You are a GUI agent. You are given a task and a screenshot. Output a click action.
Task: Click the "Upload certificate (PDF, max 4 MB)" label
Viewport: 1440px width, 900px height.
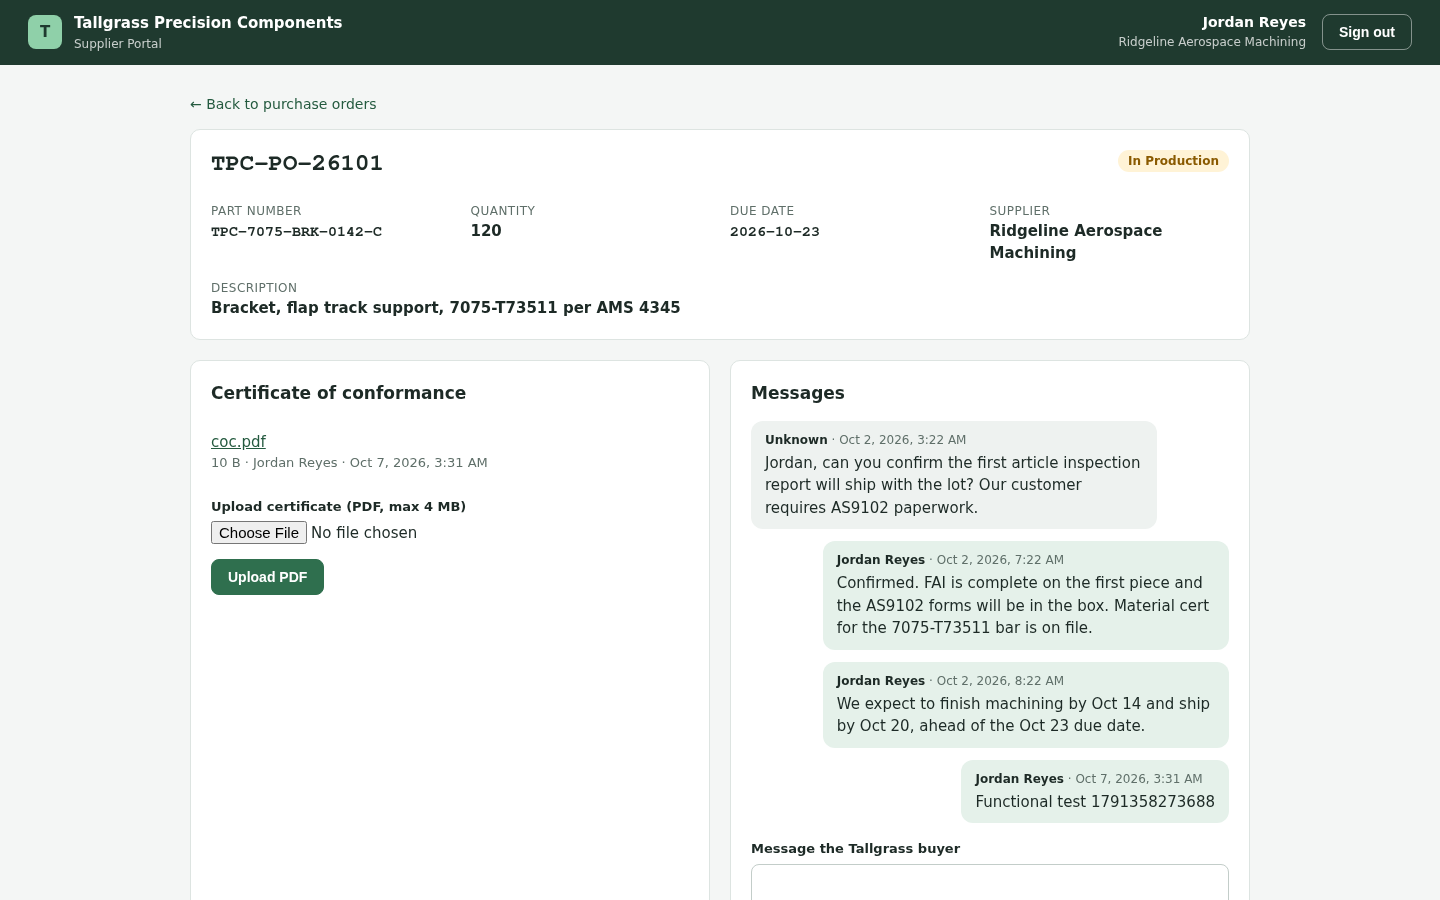pos(338,507)
